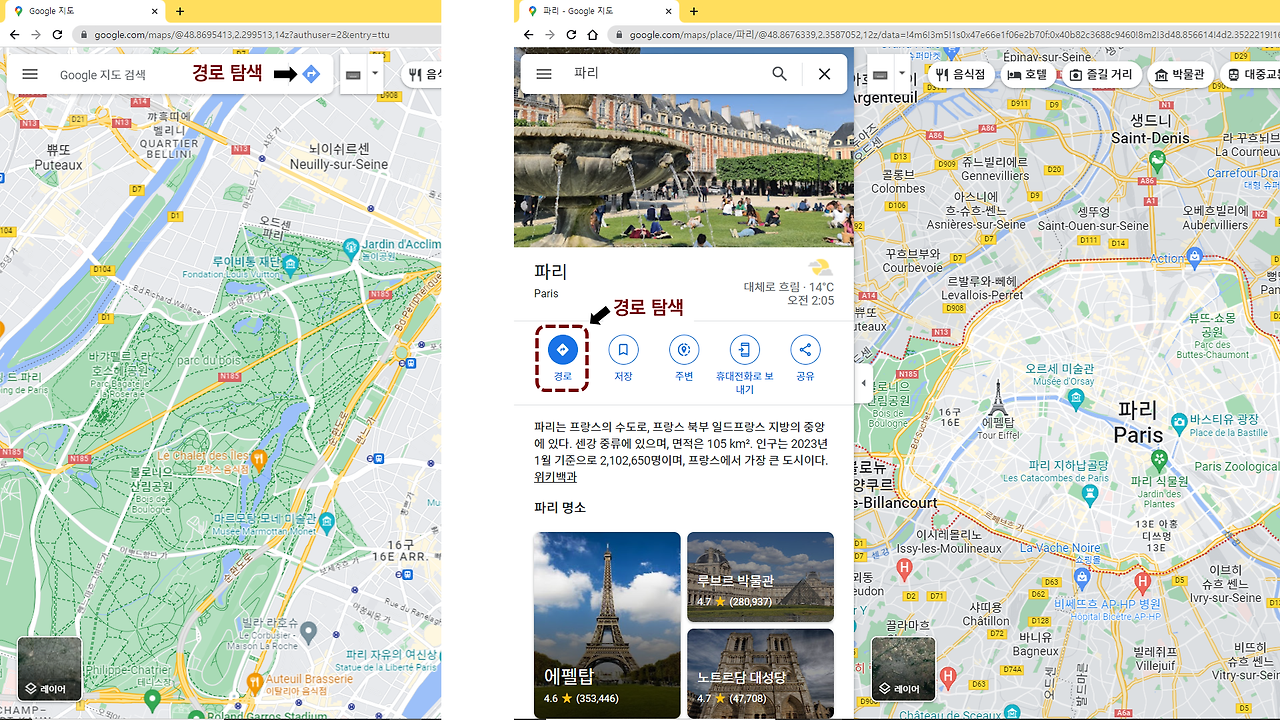Click the 주변 nearby button
The height and width of the screenshot is (720, 1280).
[x=684, y=357]
